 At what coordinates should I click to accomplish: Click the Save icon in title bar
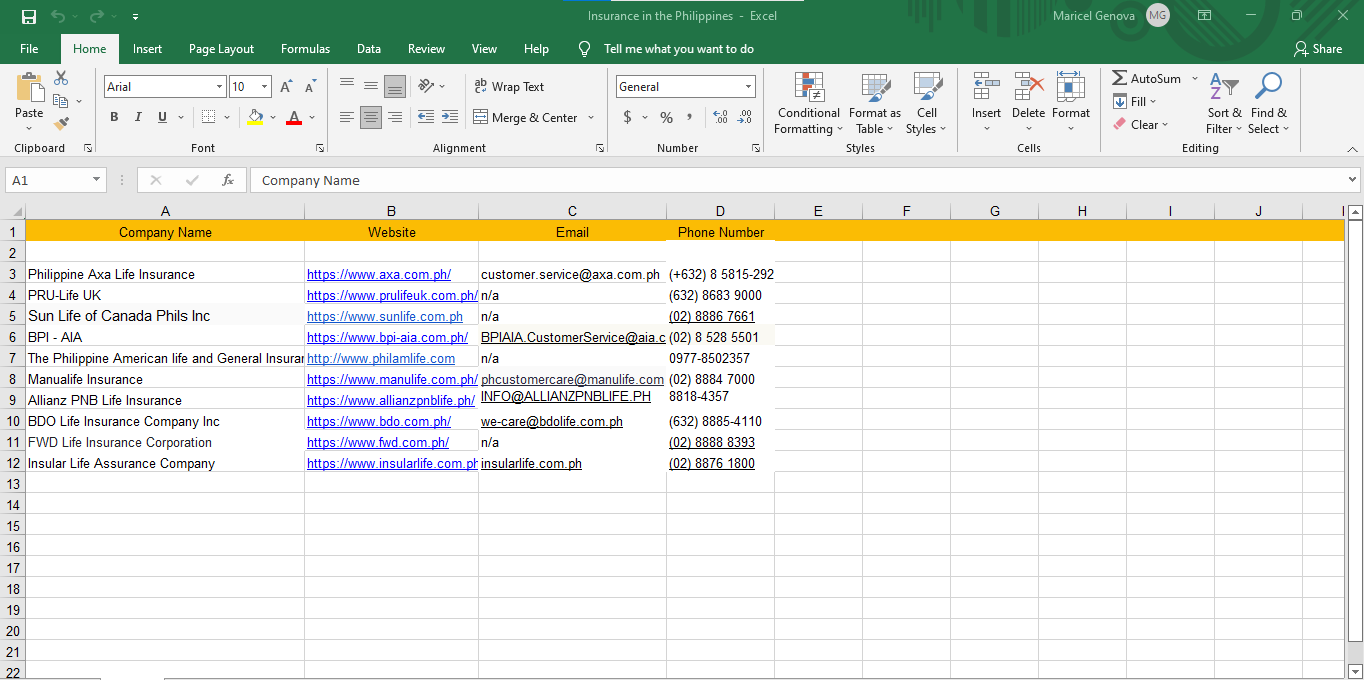[28, 16]
